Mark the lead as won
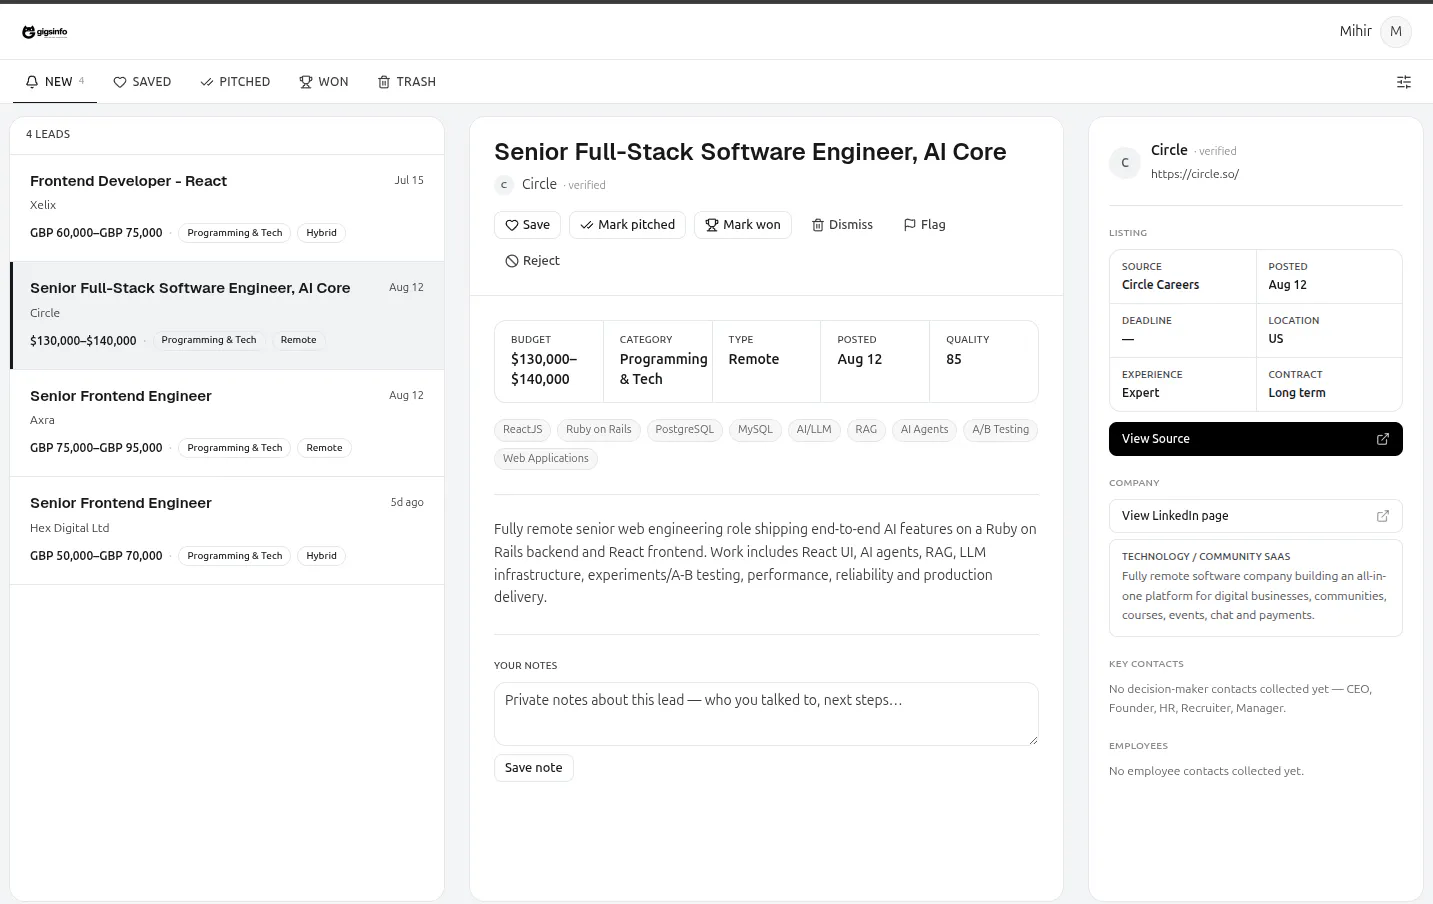 (743, 225)
